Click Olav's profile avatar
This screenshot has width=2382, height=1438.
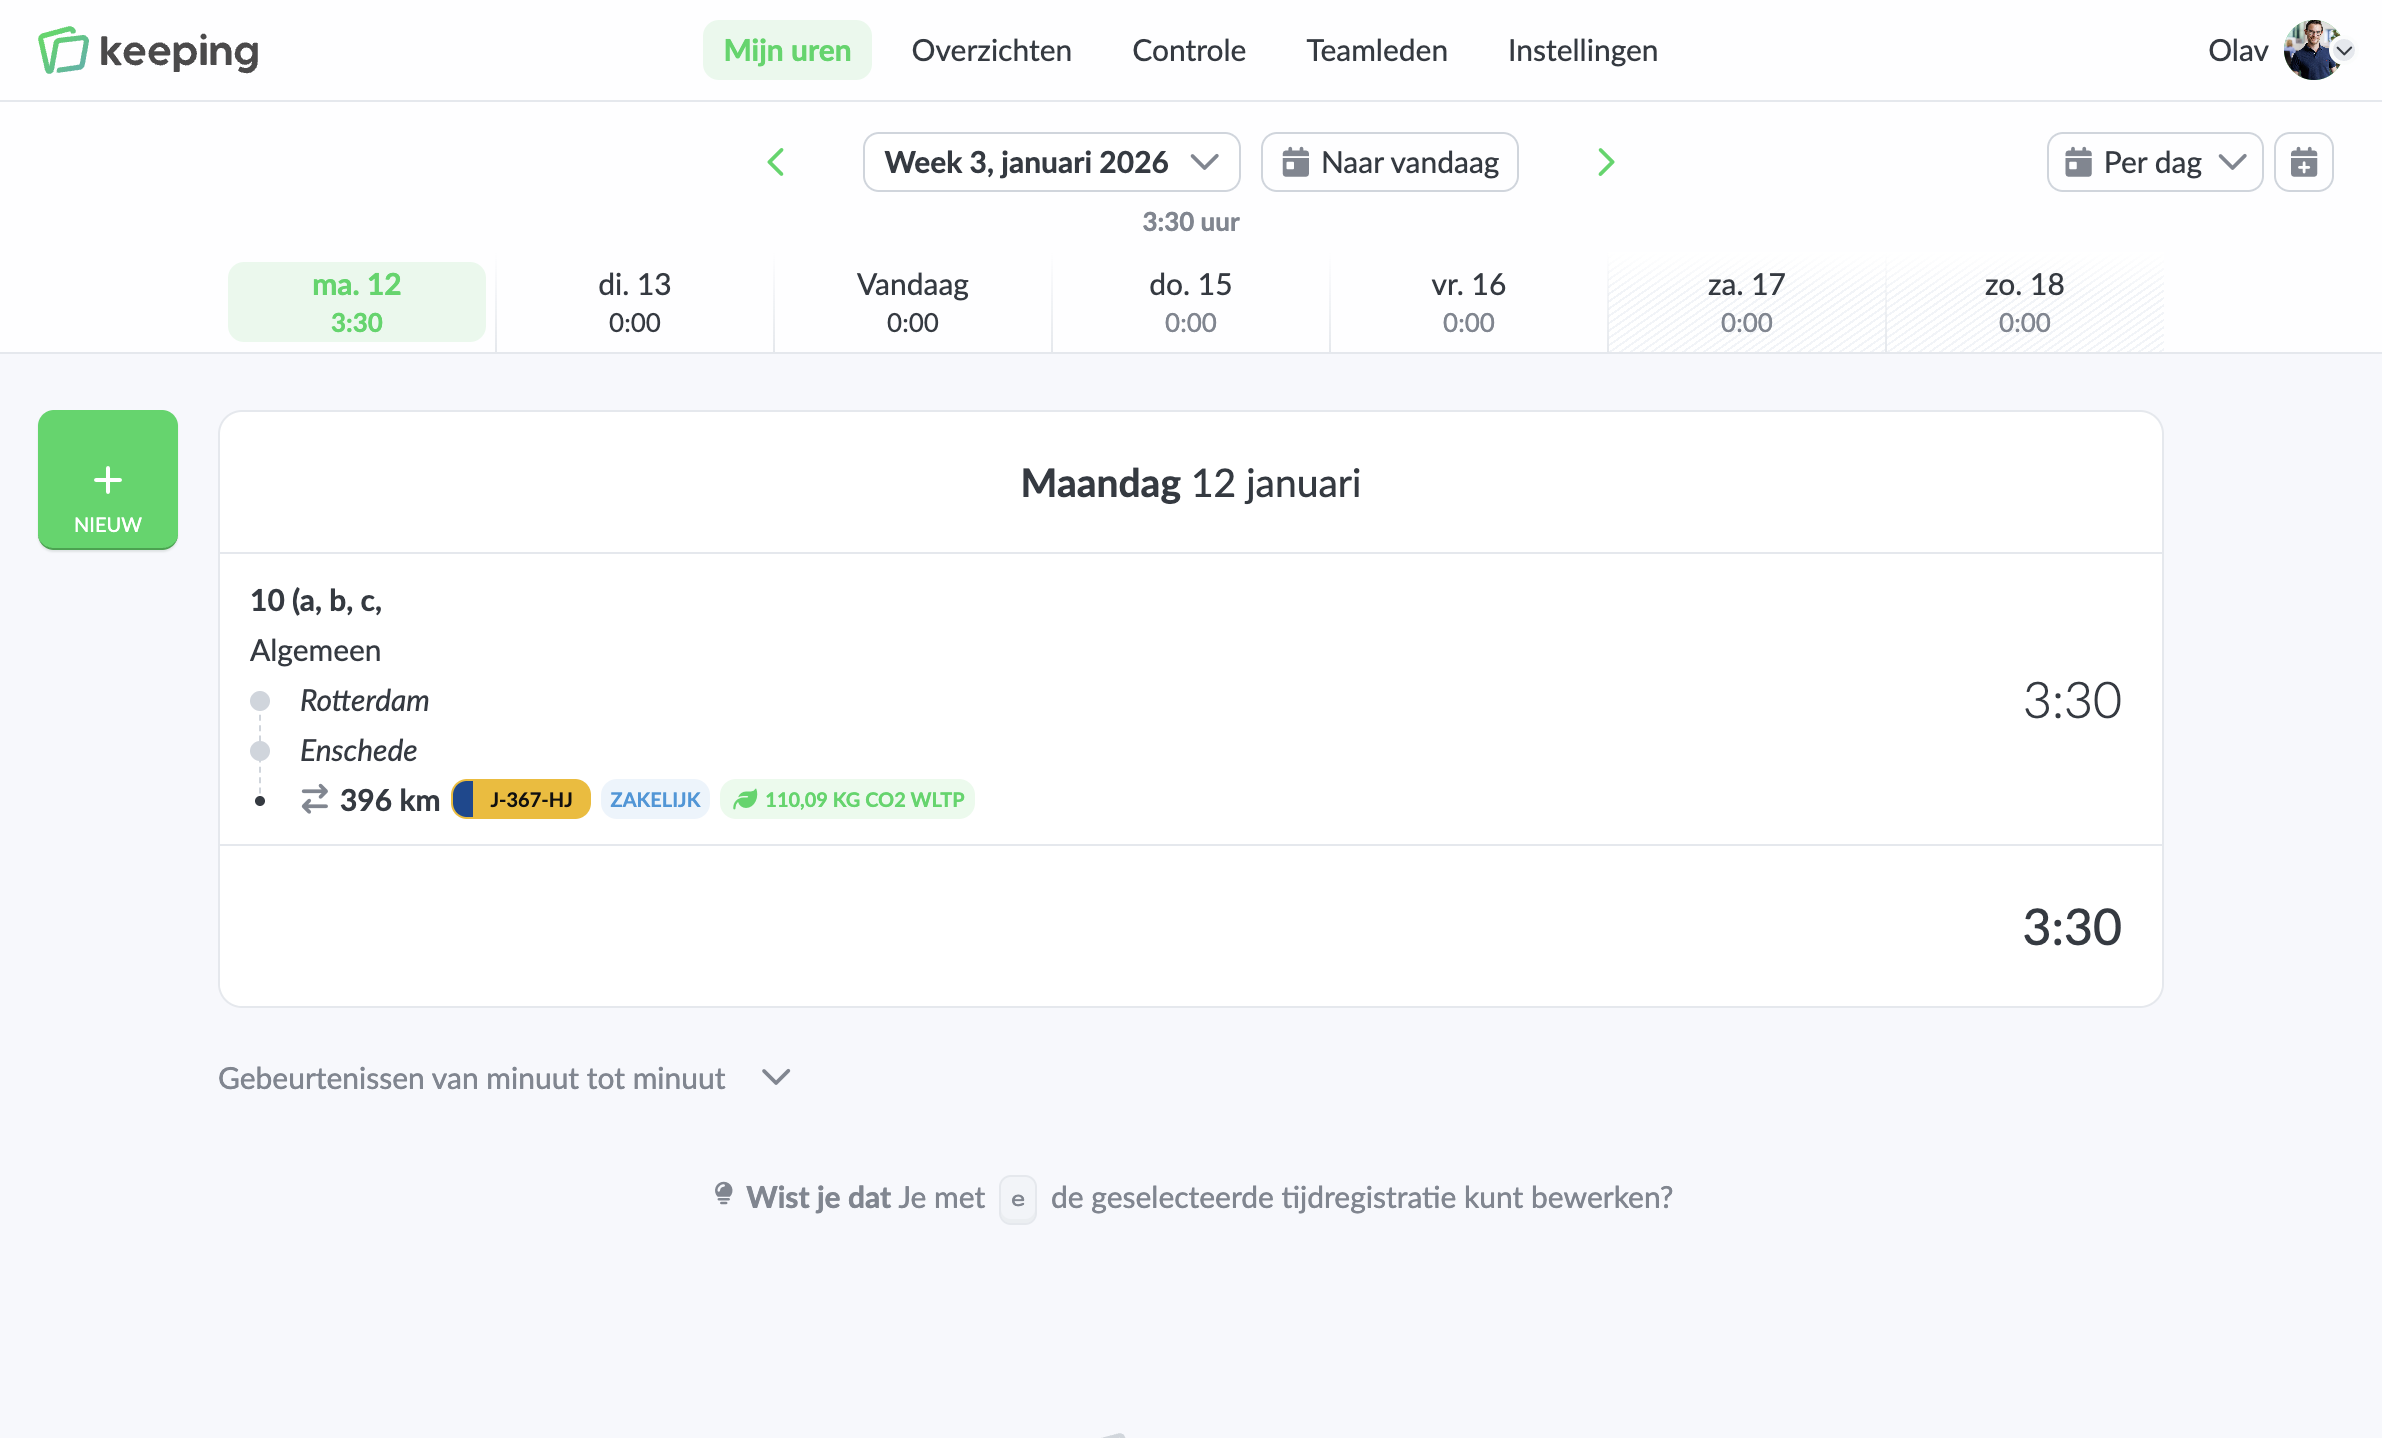click(2312, 50)
